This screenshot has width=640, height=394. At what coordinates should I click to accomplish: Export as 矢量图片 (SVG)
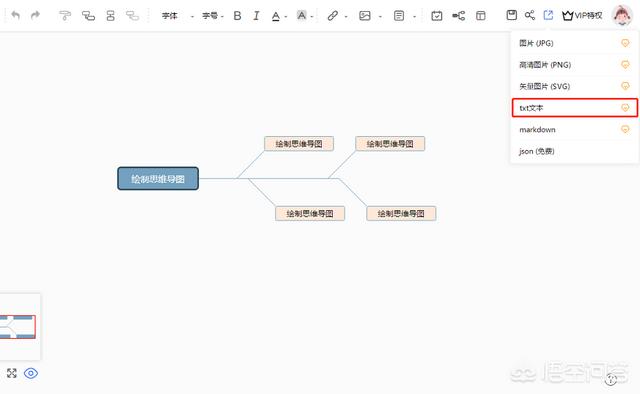click(x=574, y=86)
